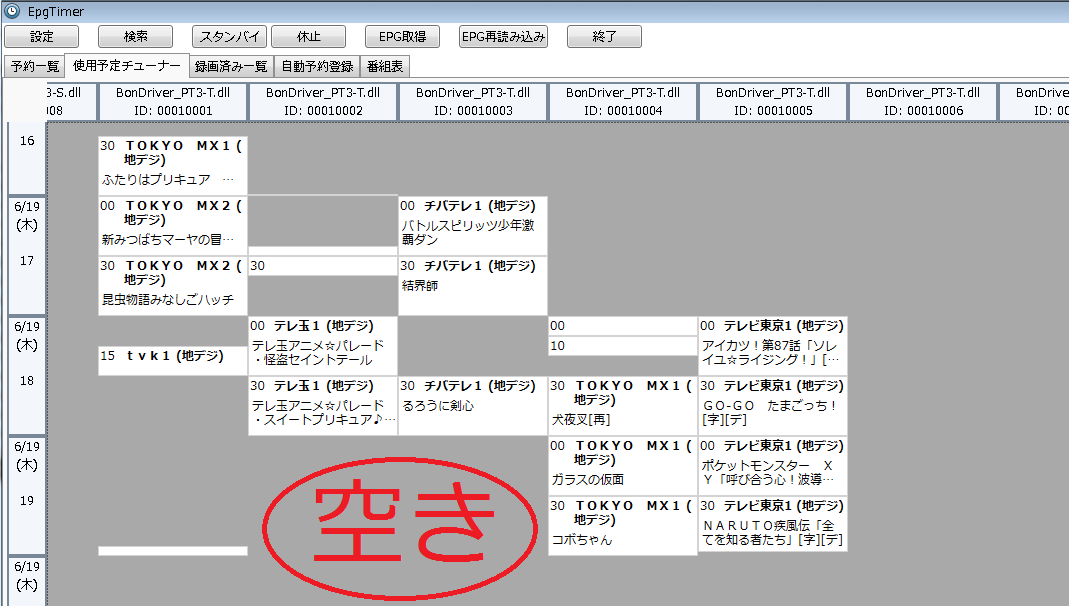This screenshot has height=606, width=1069.
Task: Click the 検索 search button
Action: click(135, 36)
